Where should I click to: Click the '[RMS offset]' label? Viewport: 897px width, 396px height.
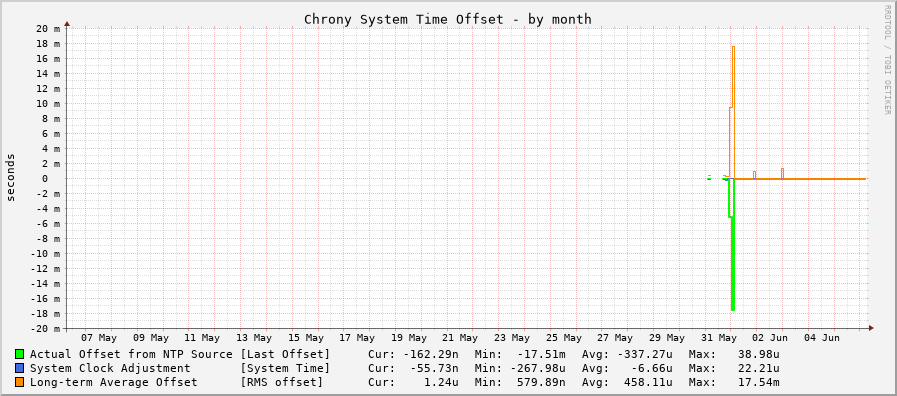click(281, 382)
